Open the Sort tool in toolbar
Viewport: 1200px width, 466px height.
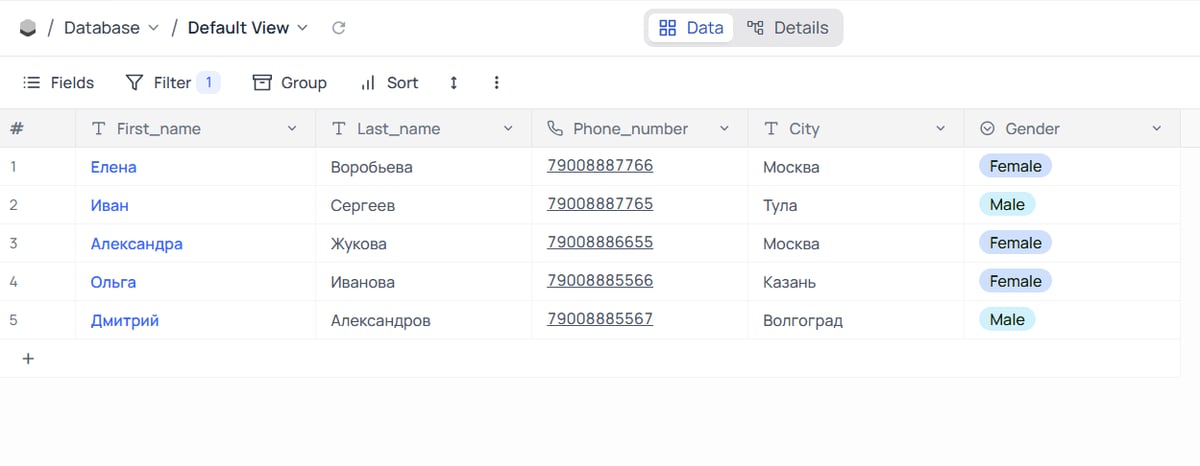click(389, 83)
